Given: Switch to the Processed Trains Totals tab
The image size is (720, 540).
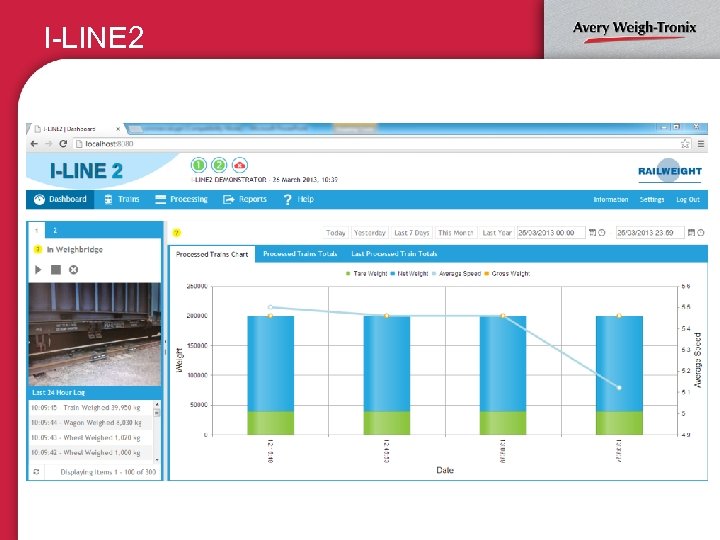Looking at the screenshot, I should point(300,253).
